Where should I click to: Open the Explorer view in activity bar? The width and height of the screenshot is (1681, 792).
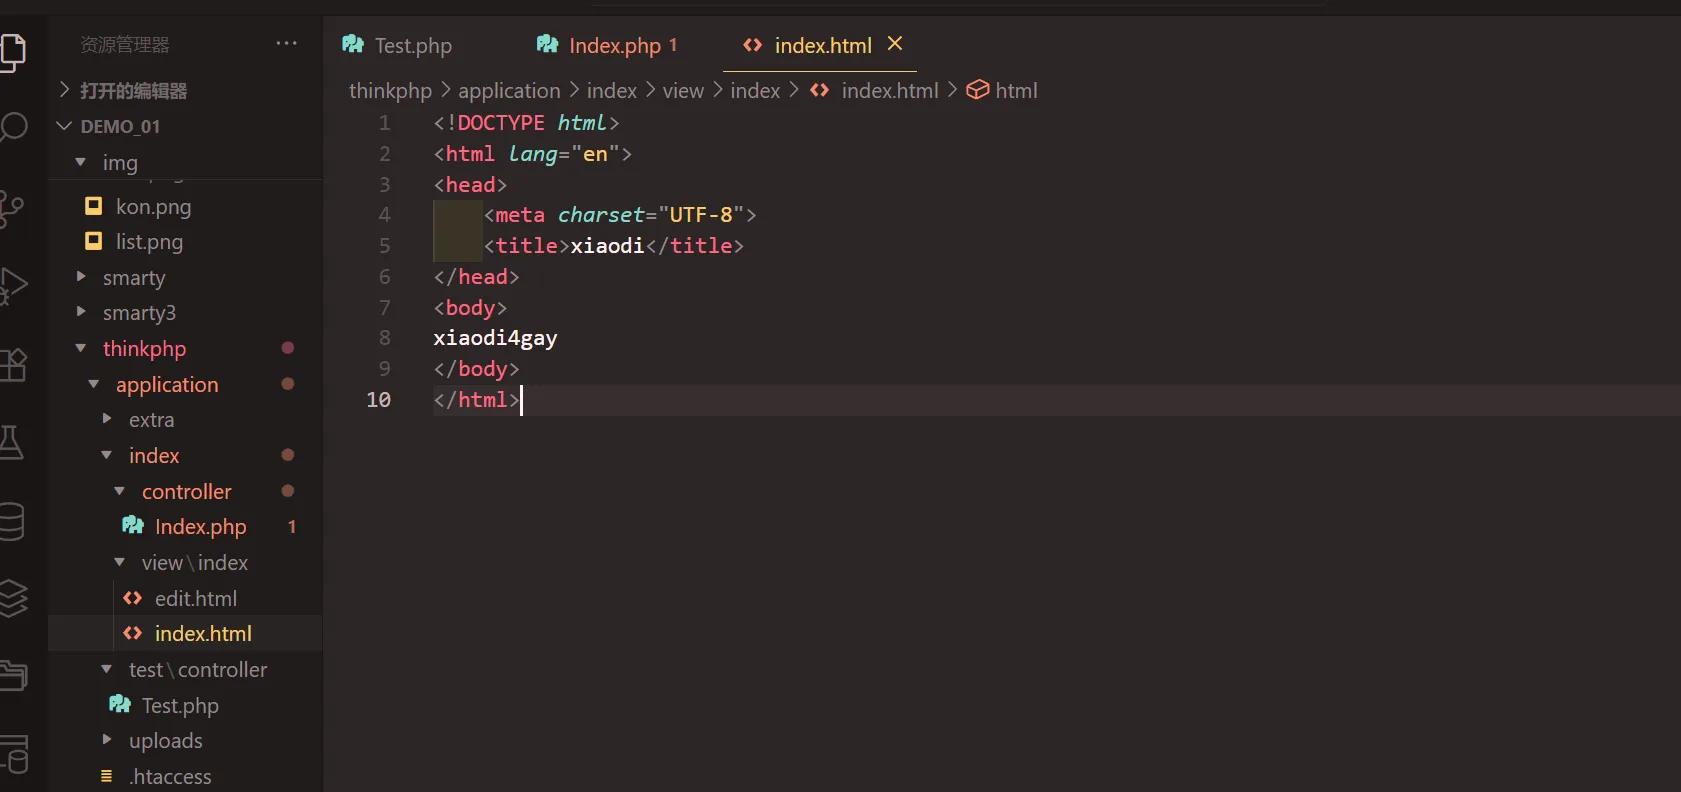12,51
